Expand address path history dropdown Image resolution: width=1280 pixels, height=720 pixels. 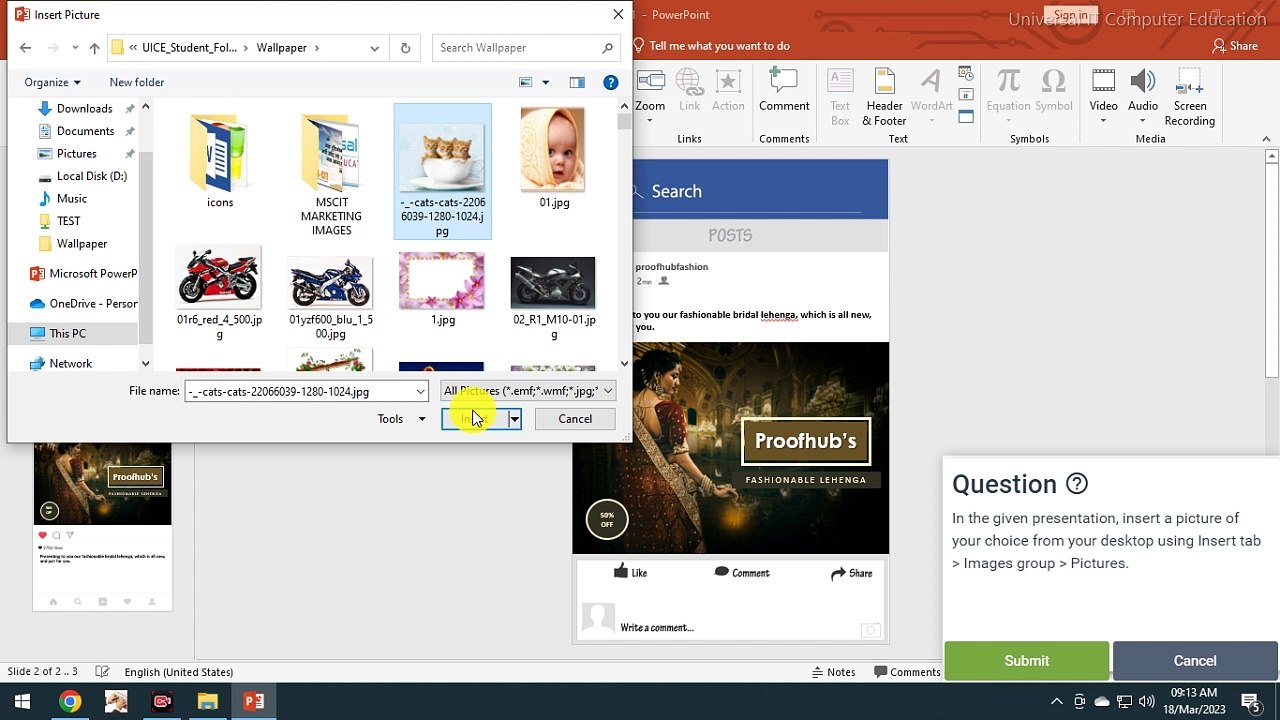[x=374, y=48]
